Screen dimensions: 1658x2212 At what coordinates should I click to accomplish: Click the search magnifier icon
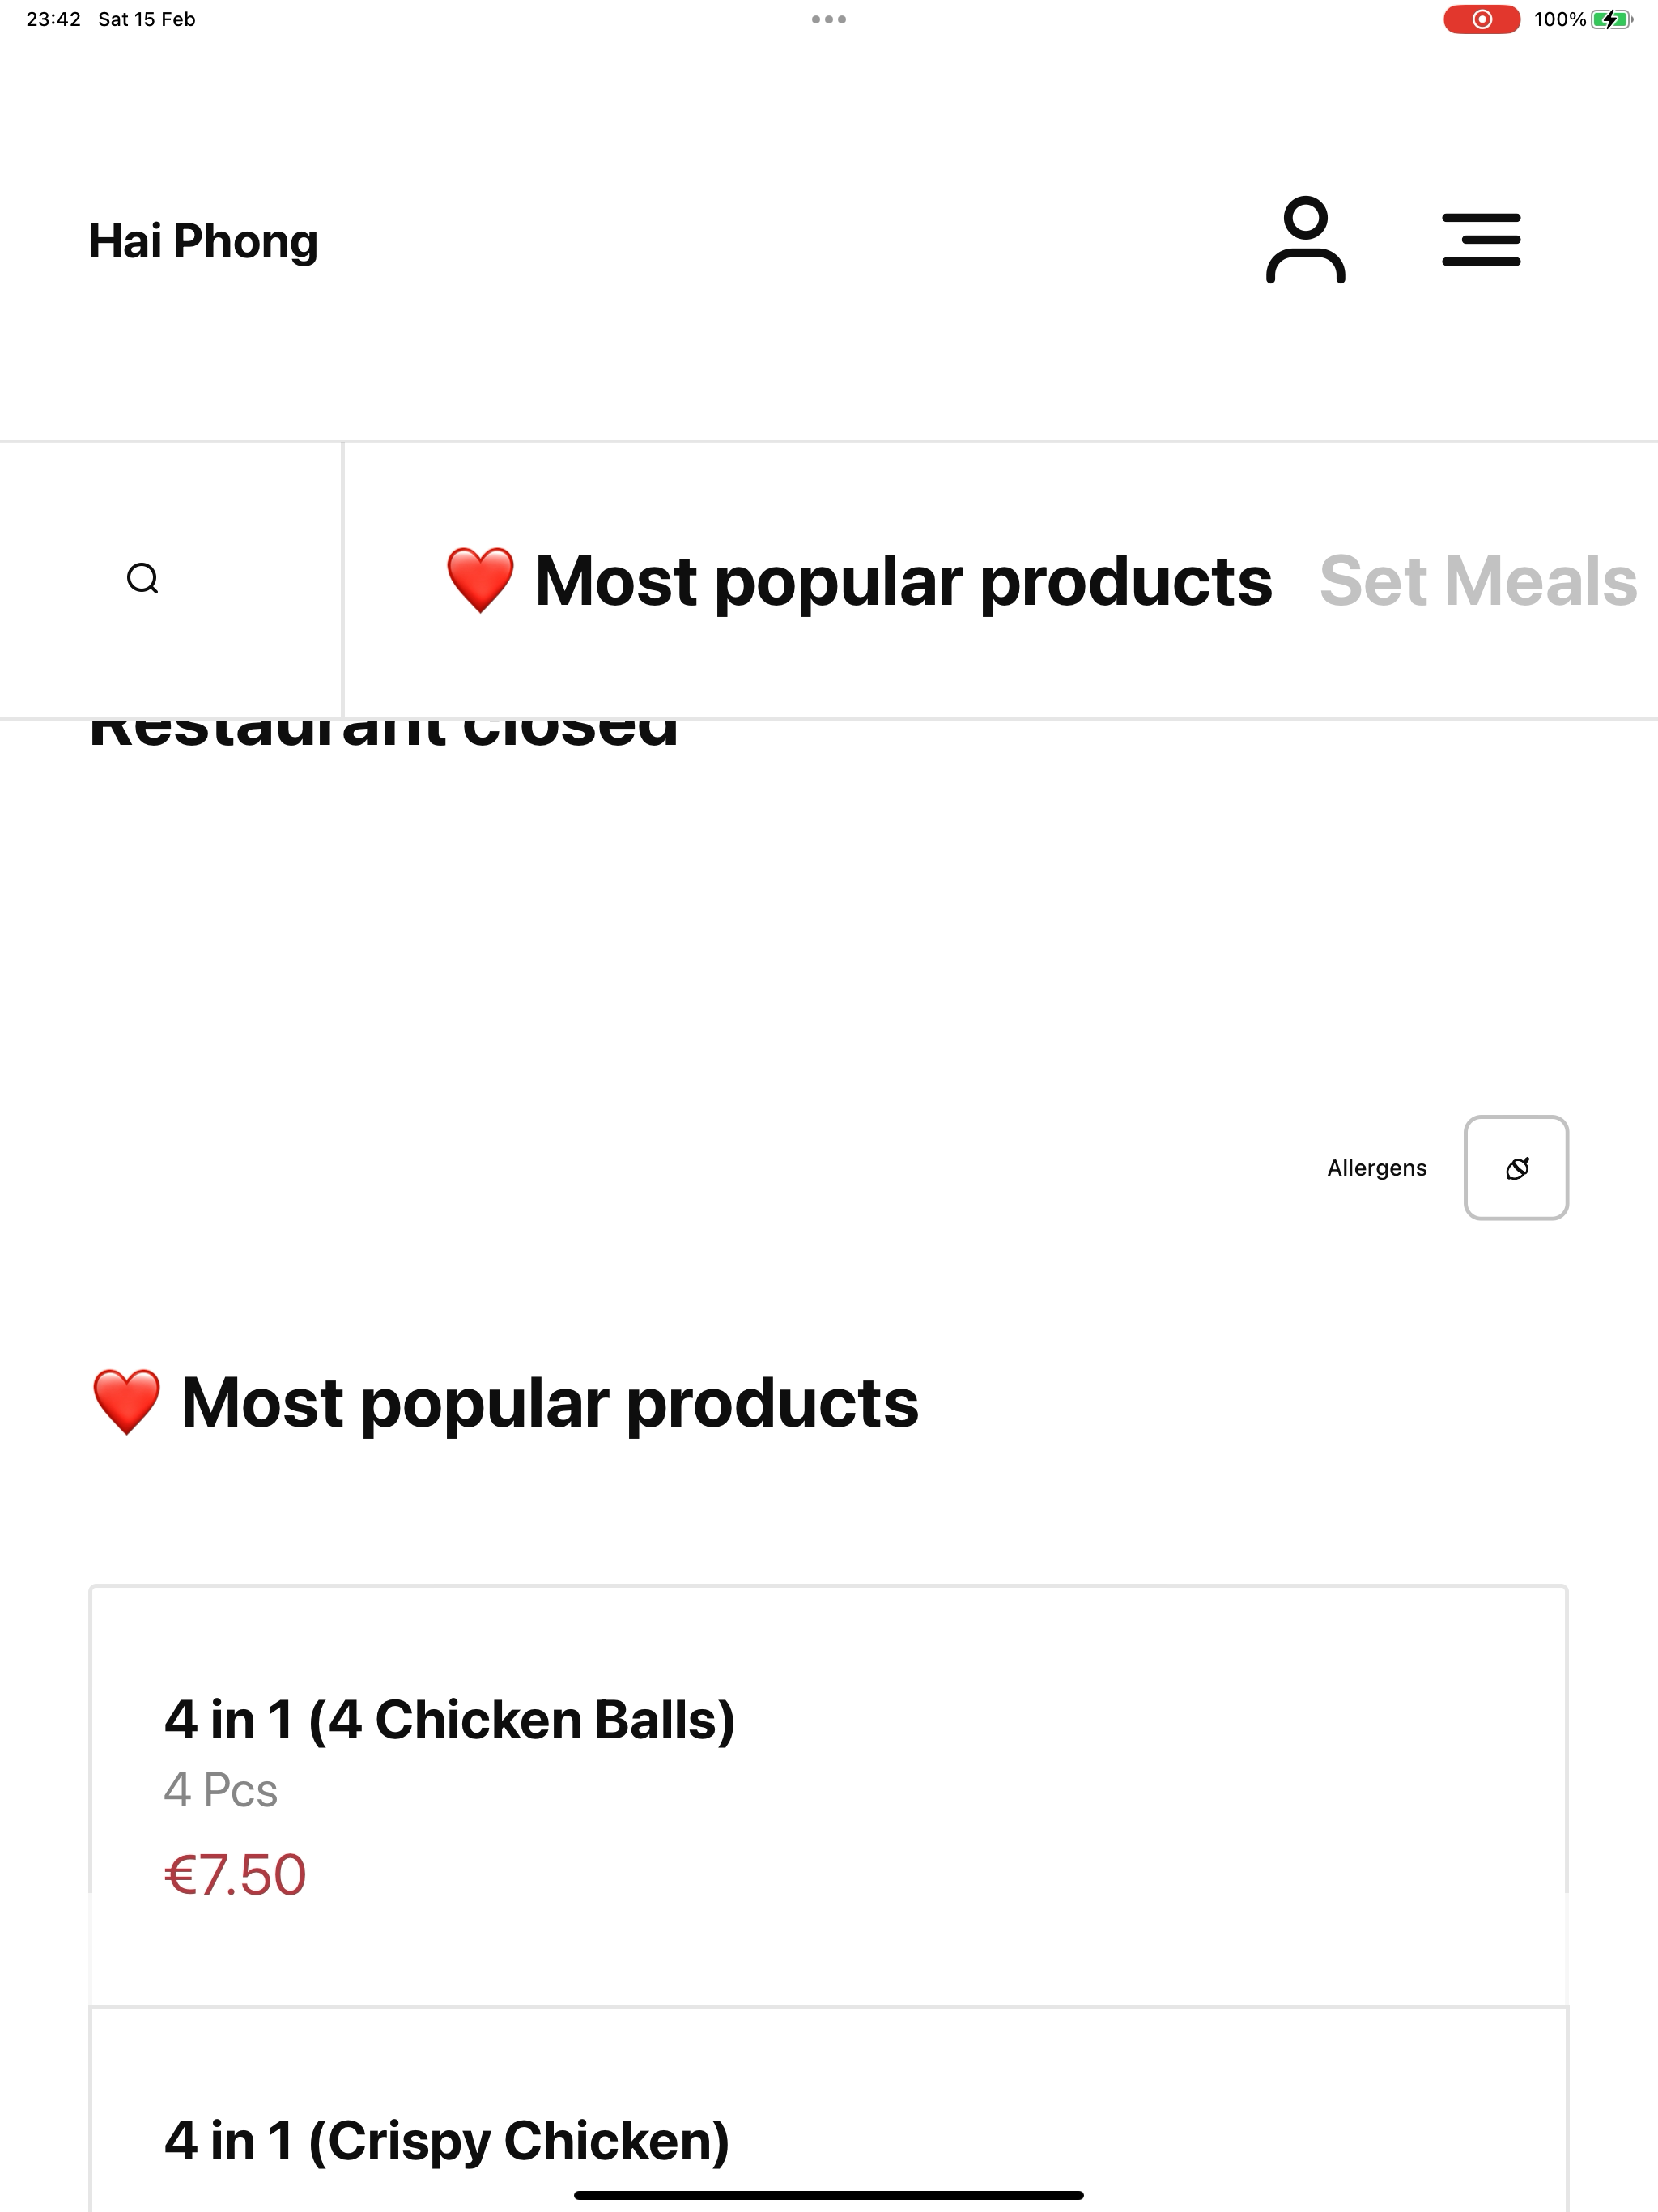tap(143, 579)
